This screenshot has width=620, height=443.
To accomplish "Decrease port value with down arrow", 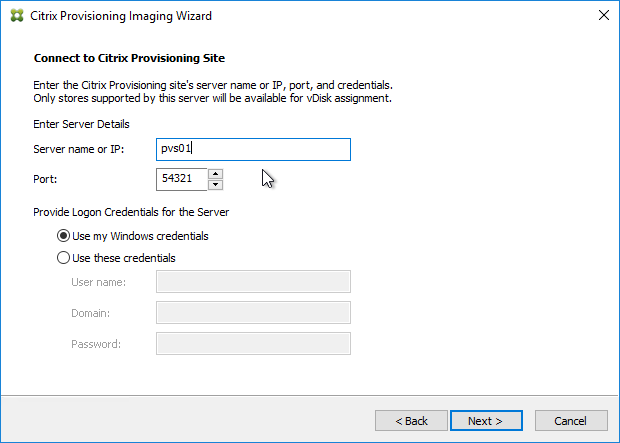I will point(215,185).
